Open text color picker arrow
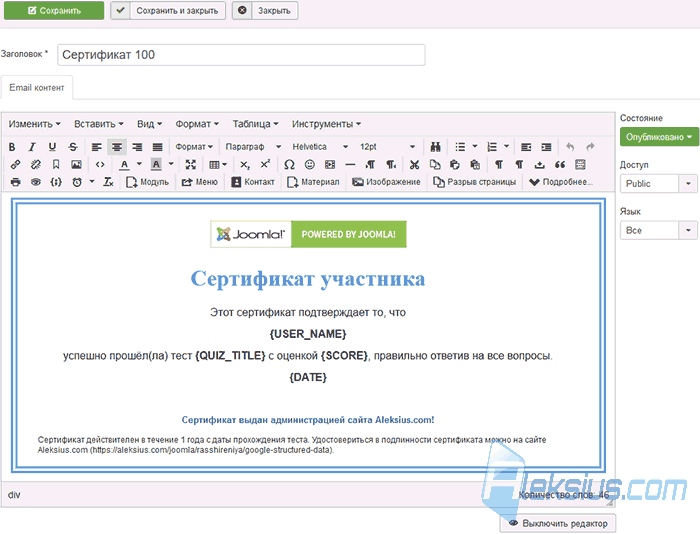This screenshot has height=534, width=700. pos(139,164)
